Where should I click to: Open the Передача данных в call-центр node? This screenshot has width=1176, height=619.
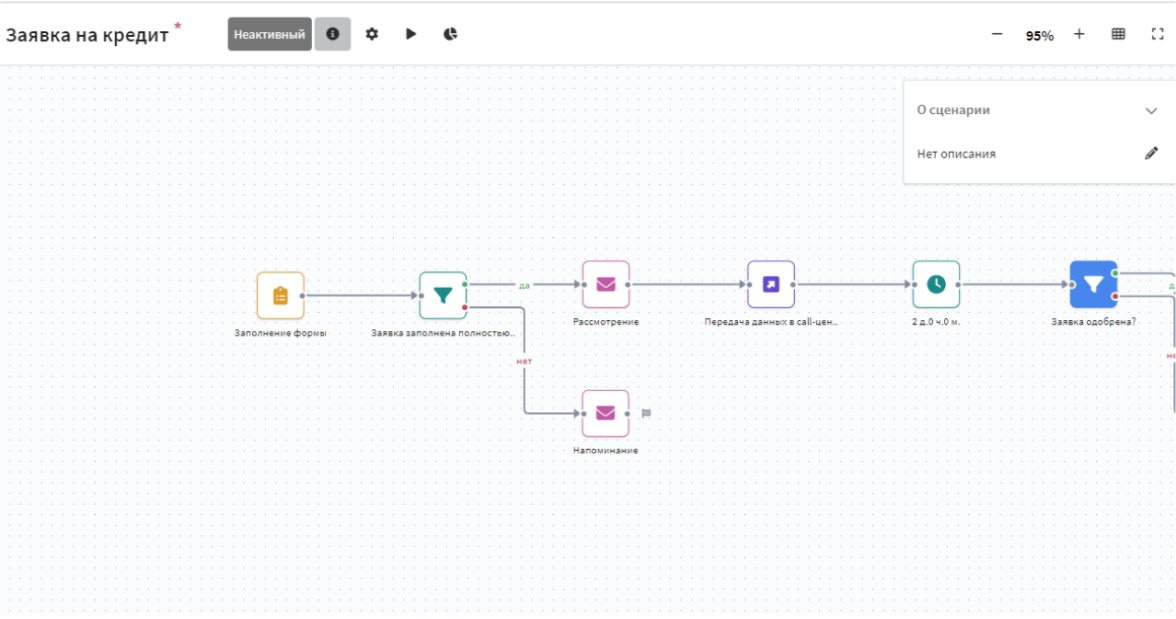[x=771, y=284]
